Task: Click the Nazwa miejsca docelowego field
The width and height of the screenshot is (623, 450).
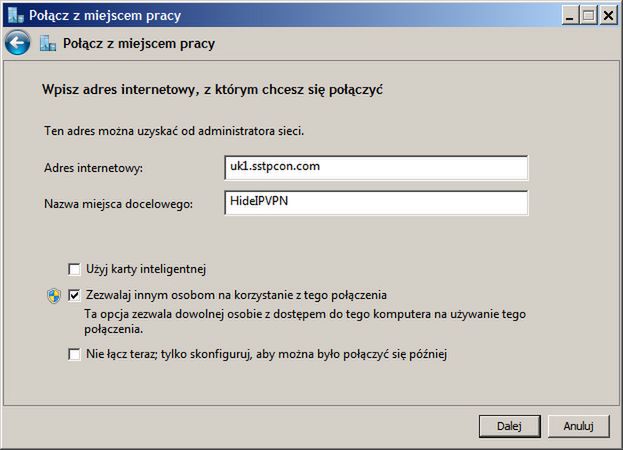Action: point(376,203)
